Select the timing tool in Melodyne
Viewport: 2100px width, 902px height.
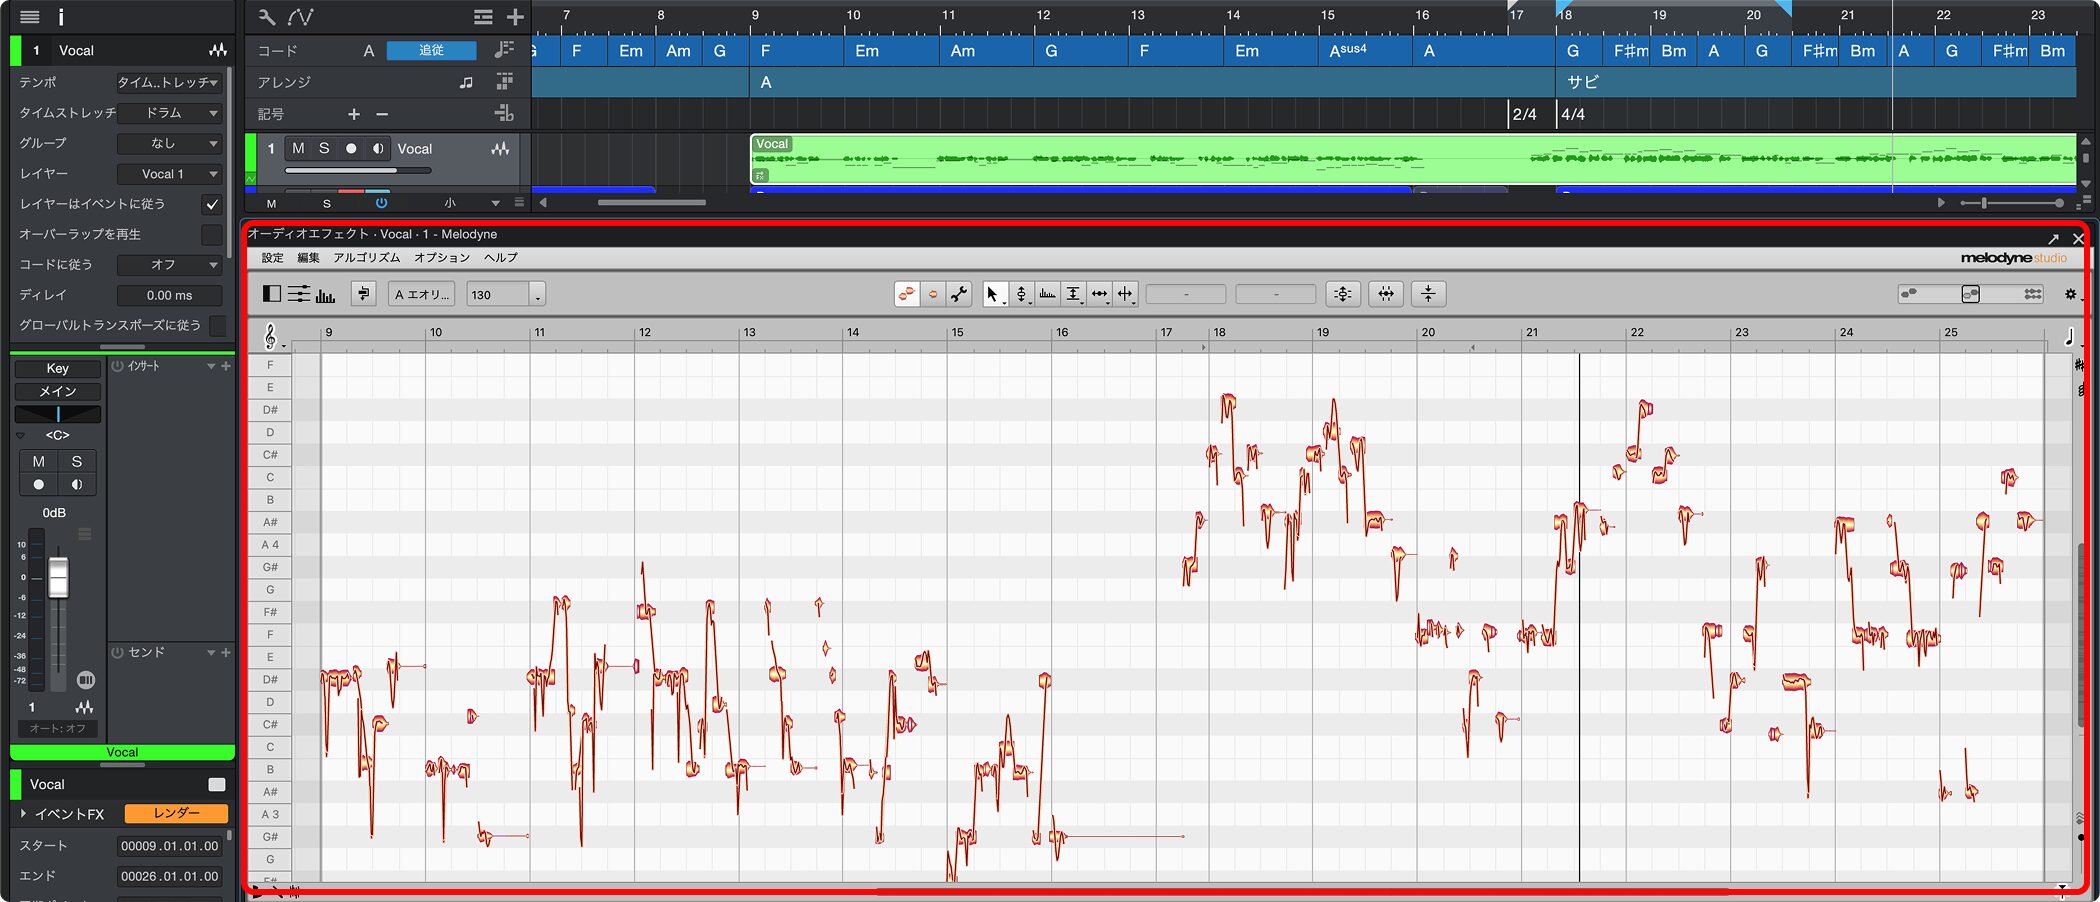(x=1101, y=294)
